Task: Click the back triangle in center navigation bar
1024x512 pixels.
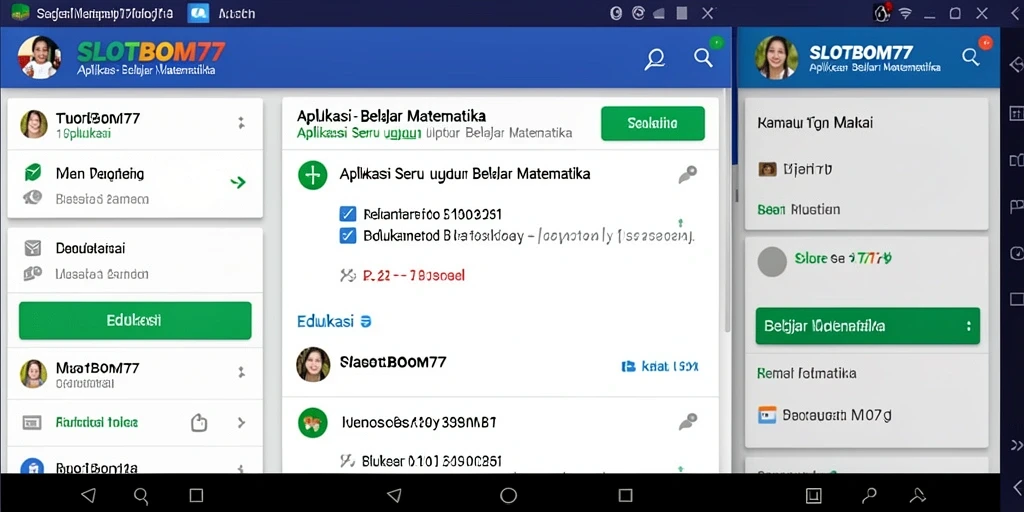Action: (394, 495)
